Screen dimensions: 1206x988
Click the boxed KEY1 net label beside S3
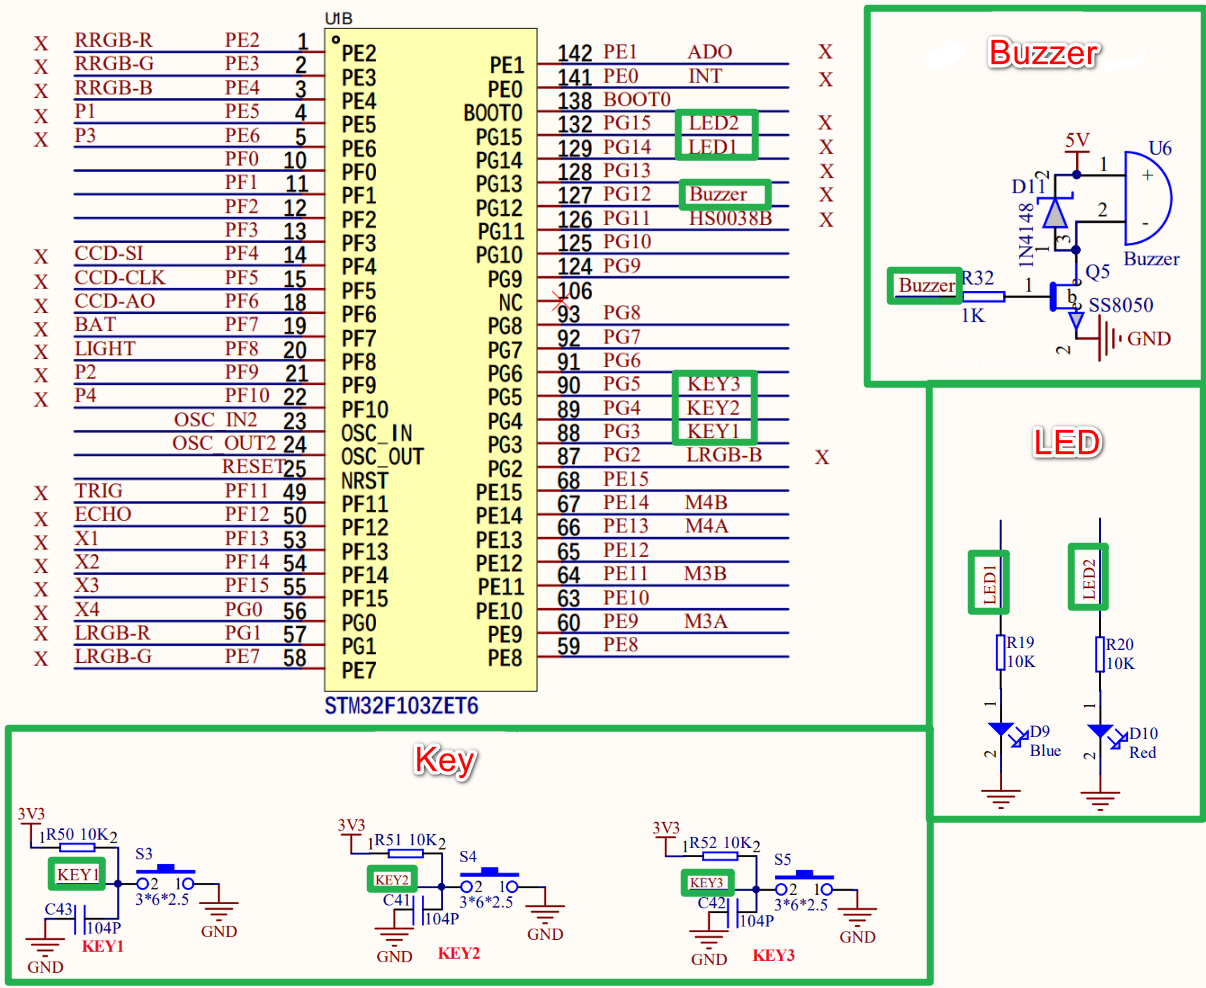click(x=78, y=874)
